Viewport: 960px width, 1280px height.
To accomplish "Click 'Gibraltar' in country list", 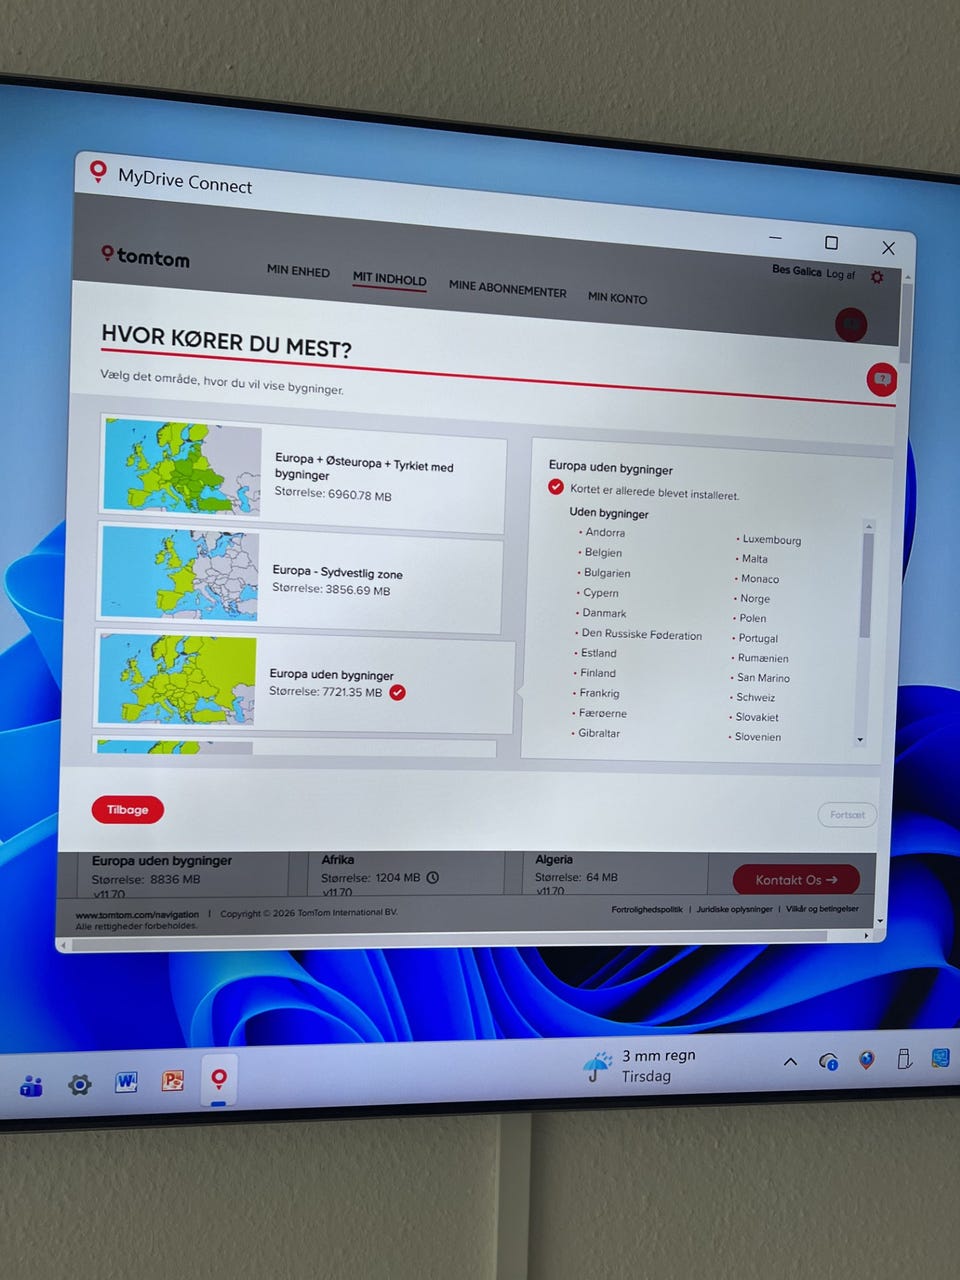I will tap(599, 733).
